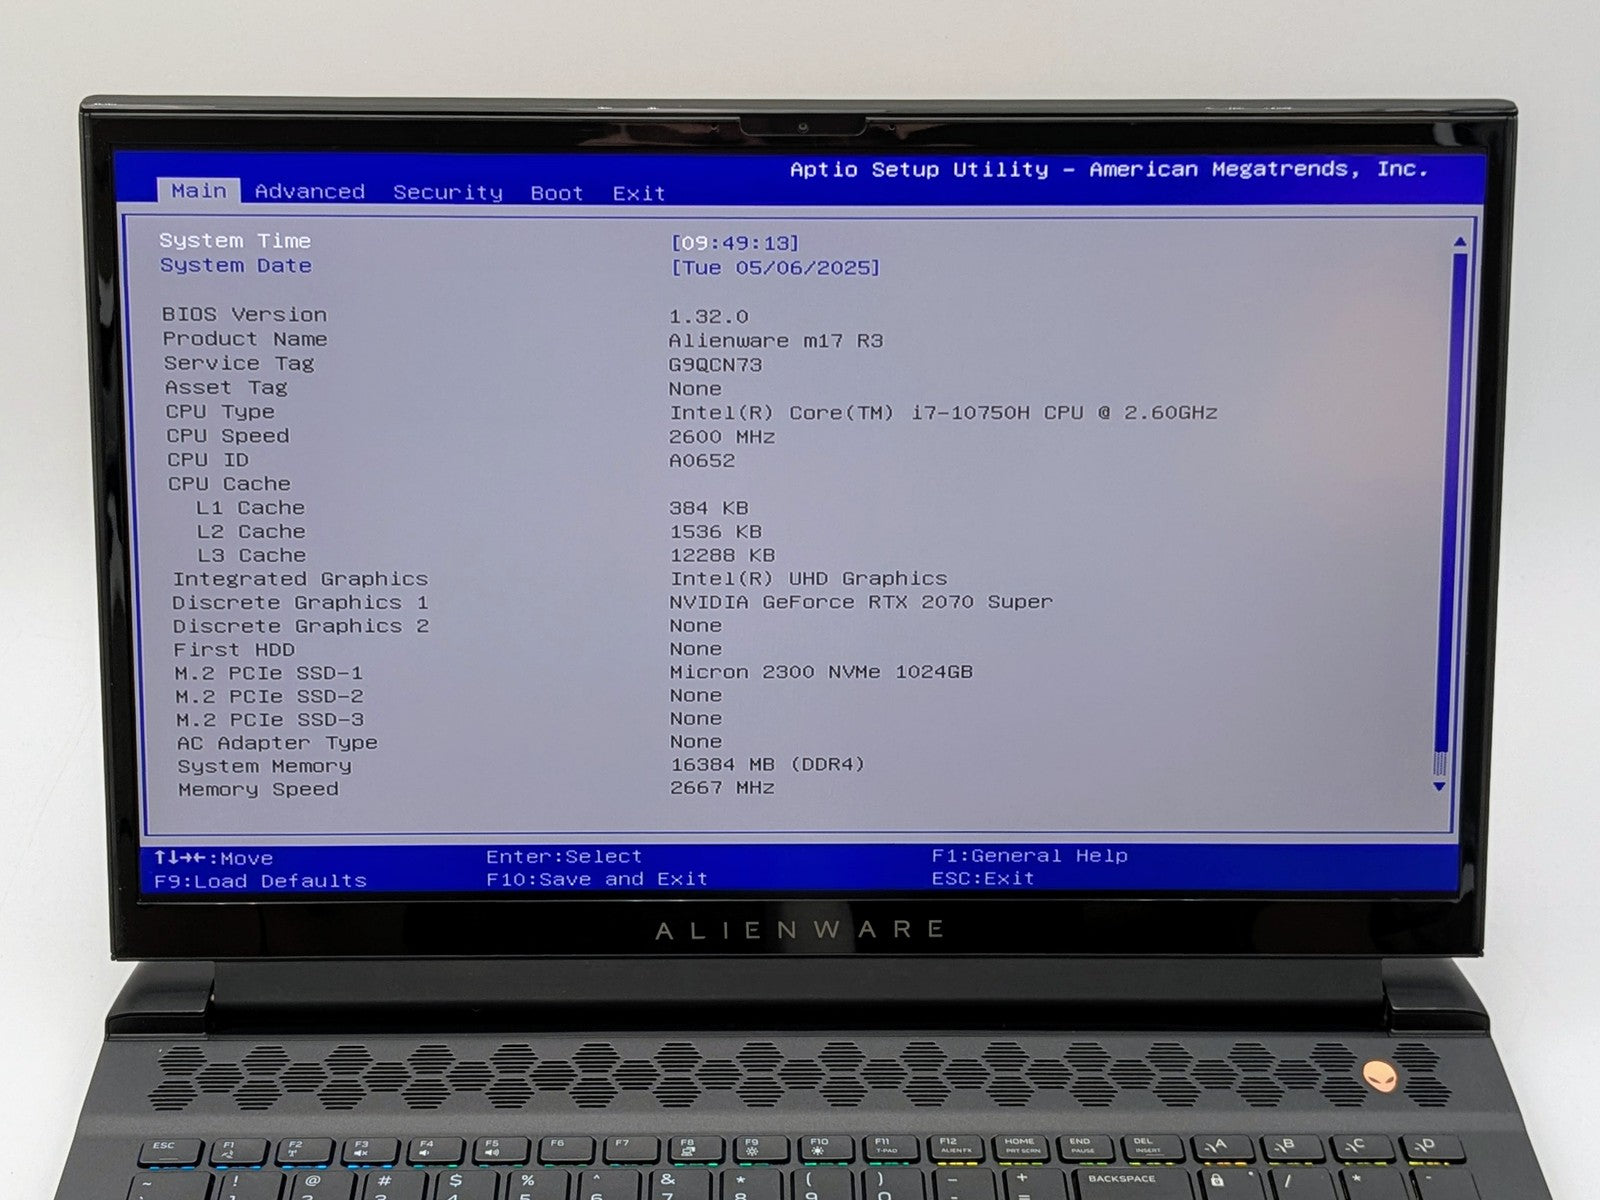Click System Memory value 16384 MB (DDR4)
The height and width of the screenshot is (1200, 1600).
pyautogui.click(x=768, y=764)
